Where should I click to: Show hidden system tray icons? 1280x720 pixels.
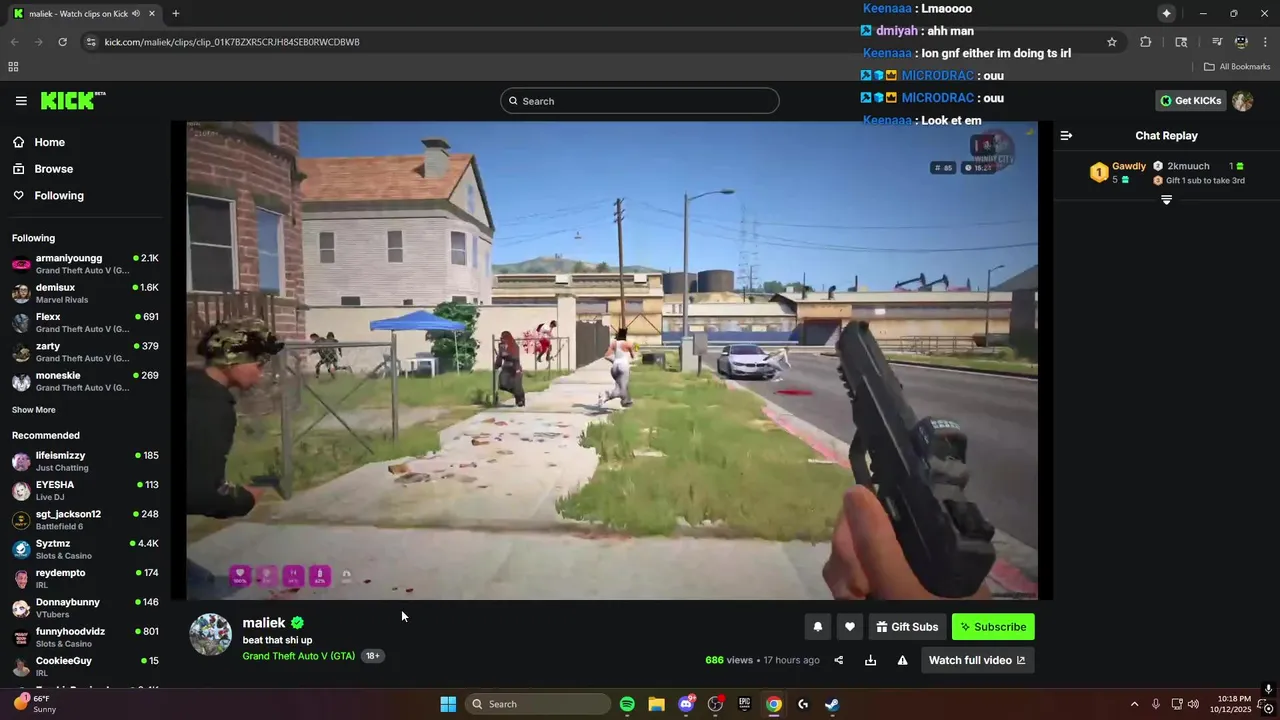pyautogui.click(x=1134, y=704)
